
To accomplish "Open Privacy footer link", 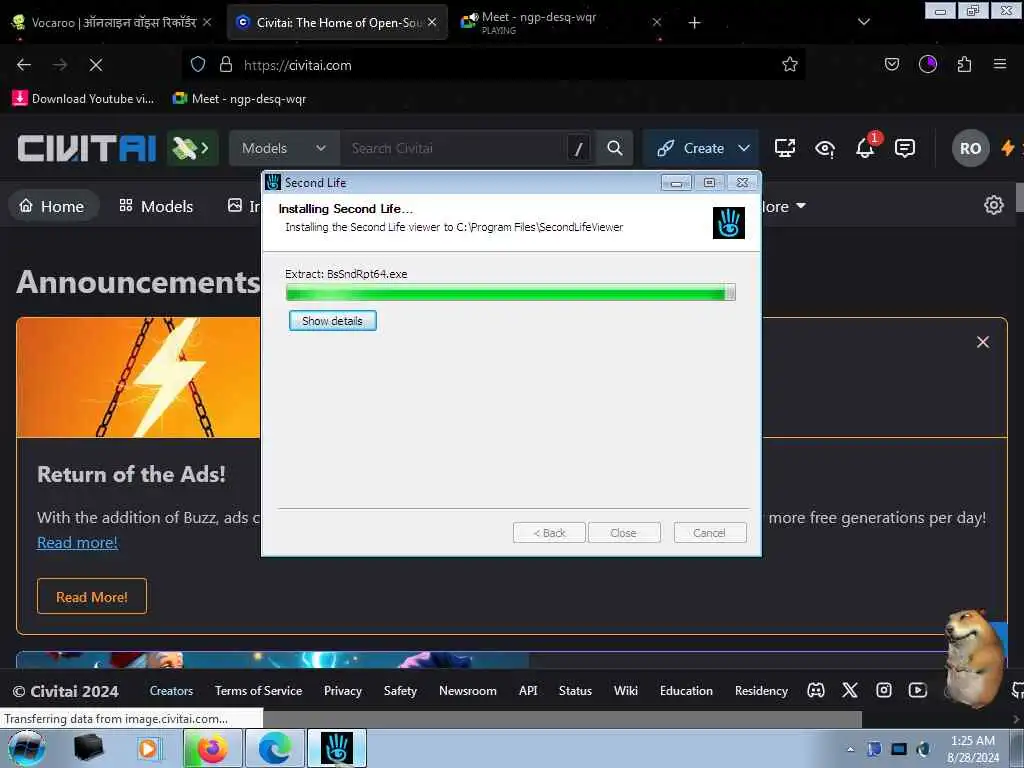I will (343, 690).
